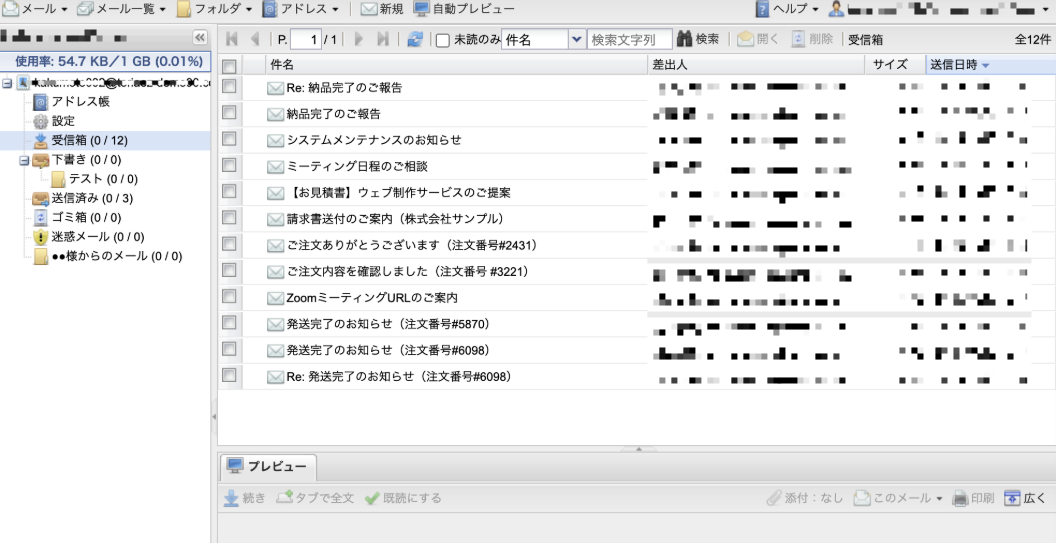Check the select-all checkbox in header
The width and height of the screenshot is (1056, 543).
pyautogui.click(x=229, y=65)
